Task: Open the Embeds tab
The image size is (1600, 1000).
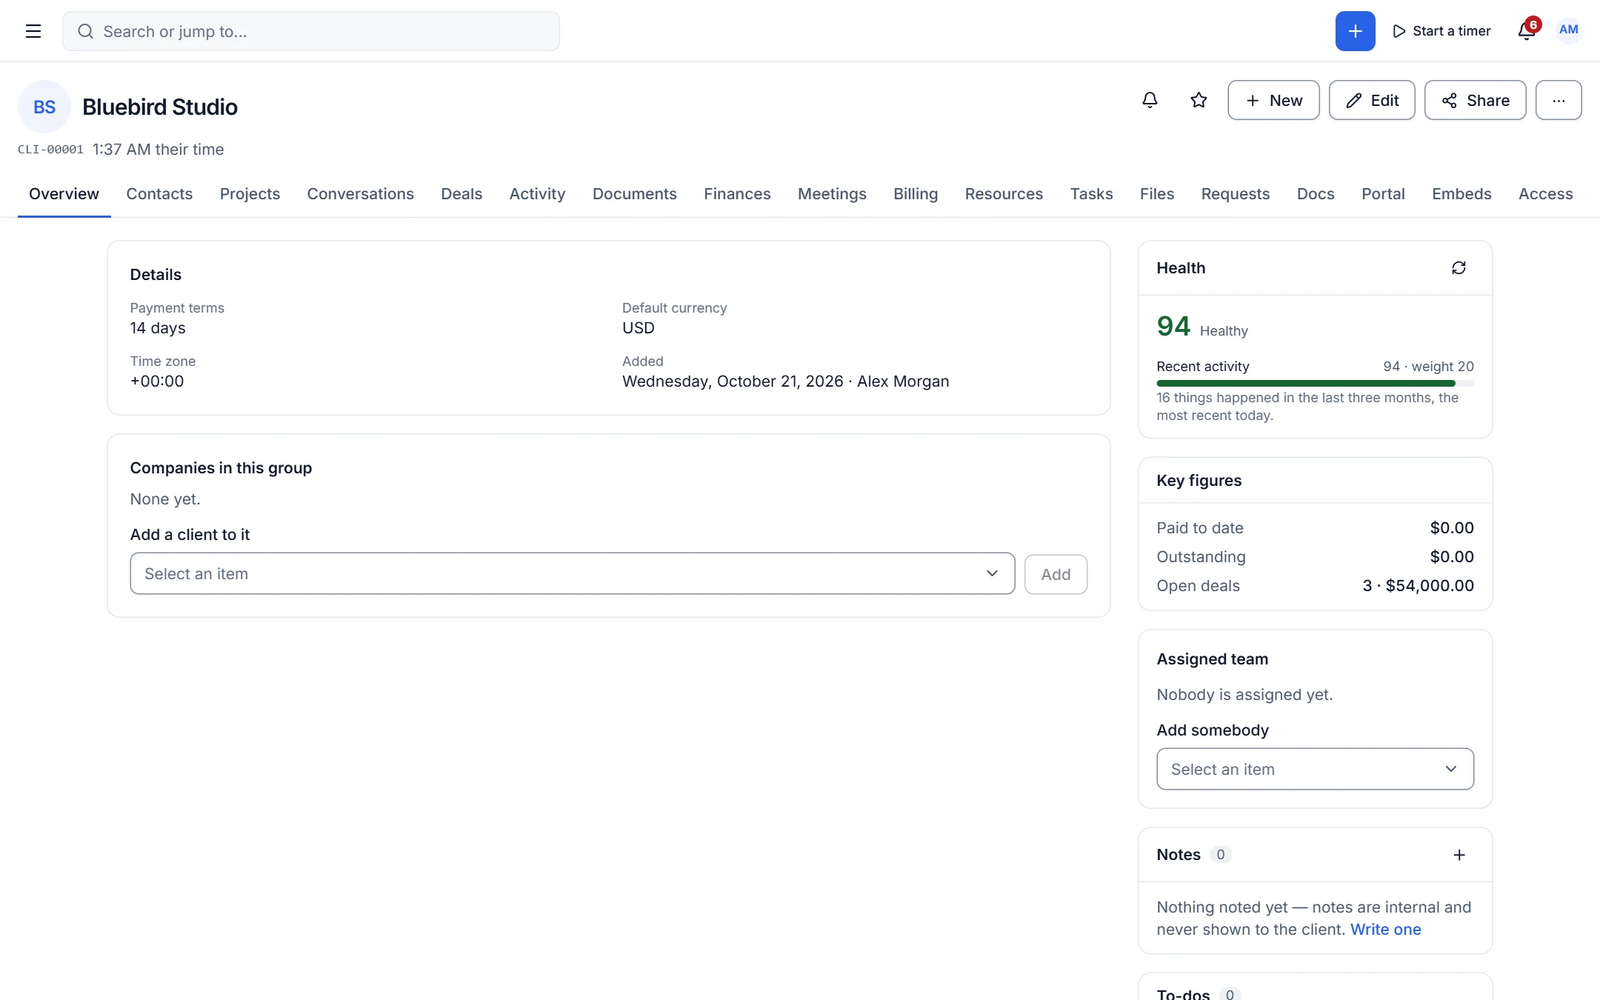Action: [1461, 194]
